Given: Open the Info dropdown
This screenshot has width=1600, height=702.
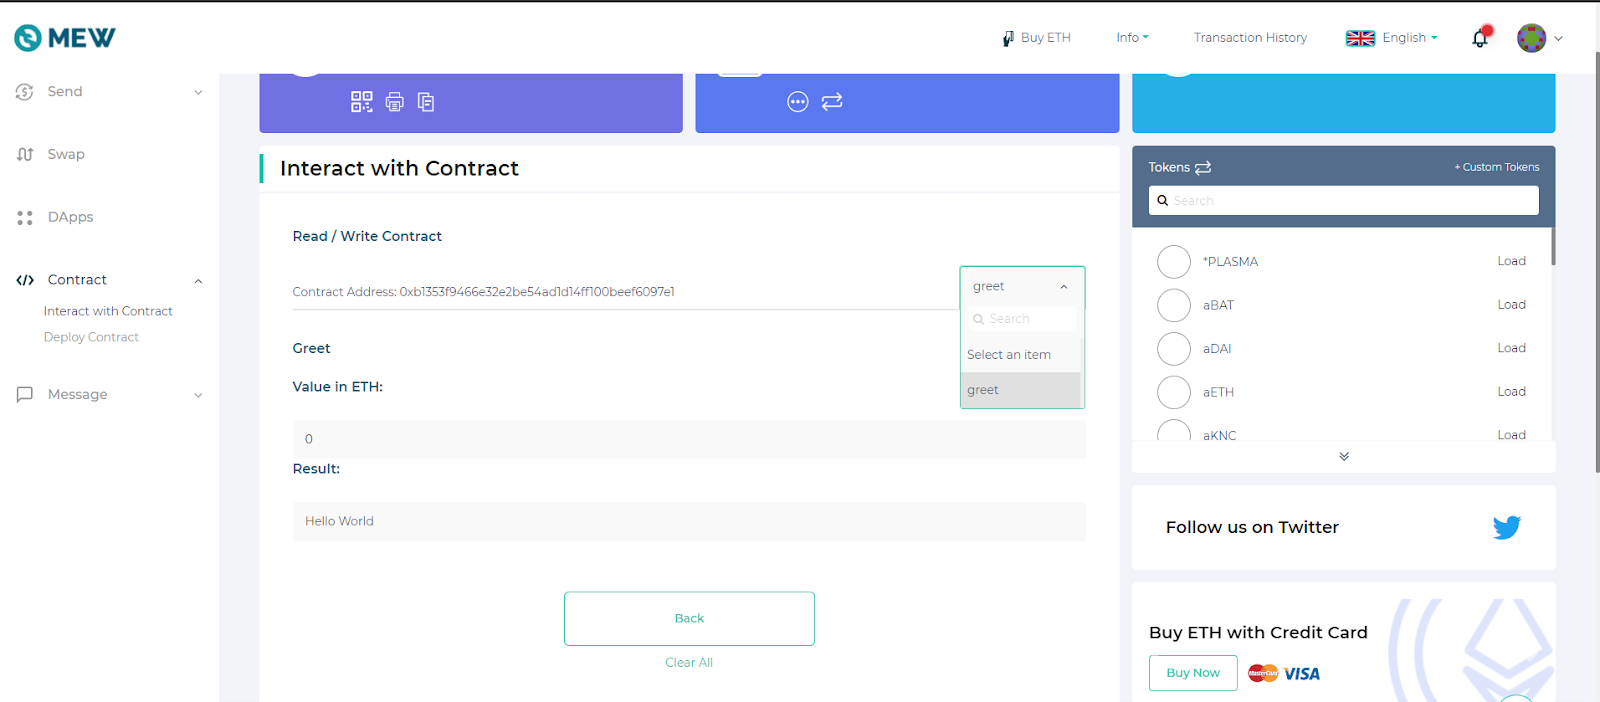Looking at the screenshot, I should click(1132, 38).
